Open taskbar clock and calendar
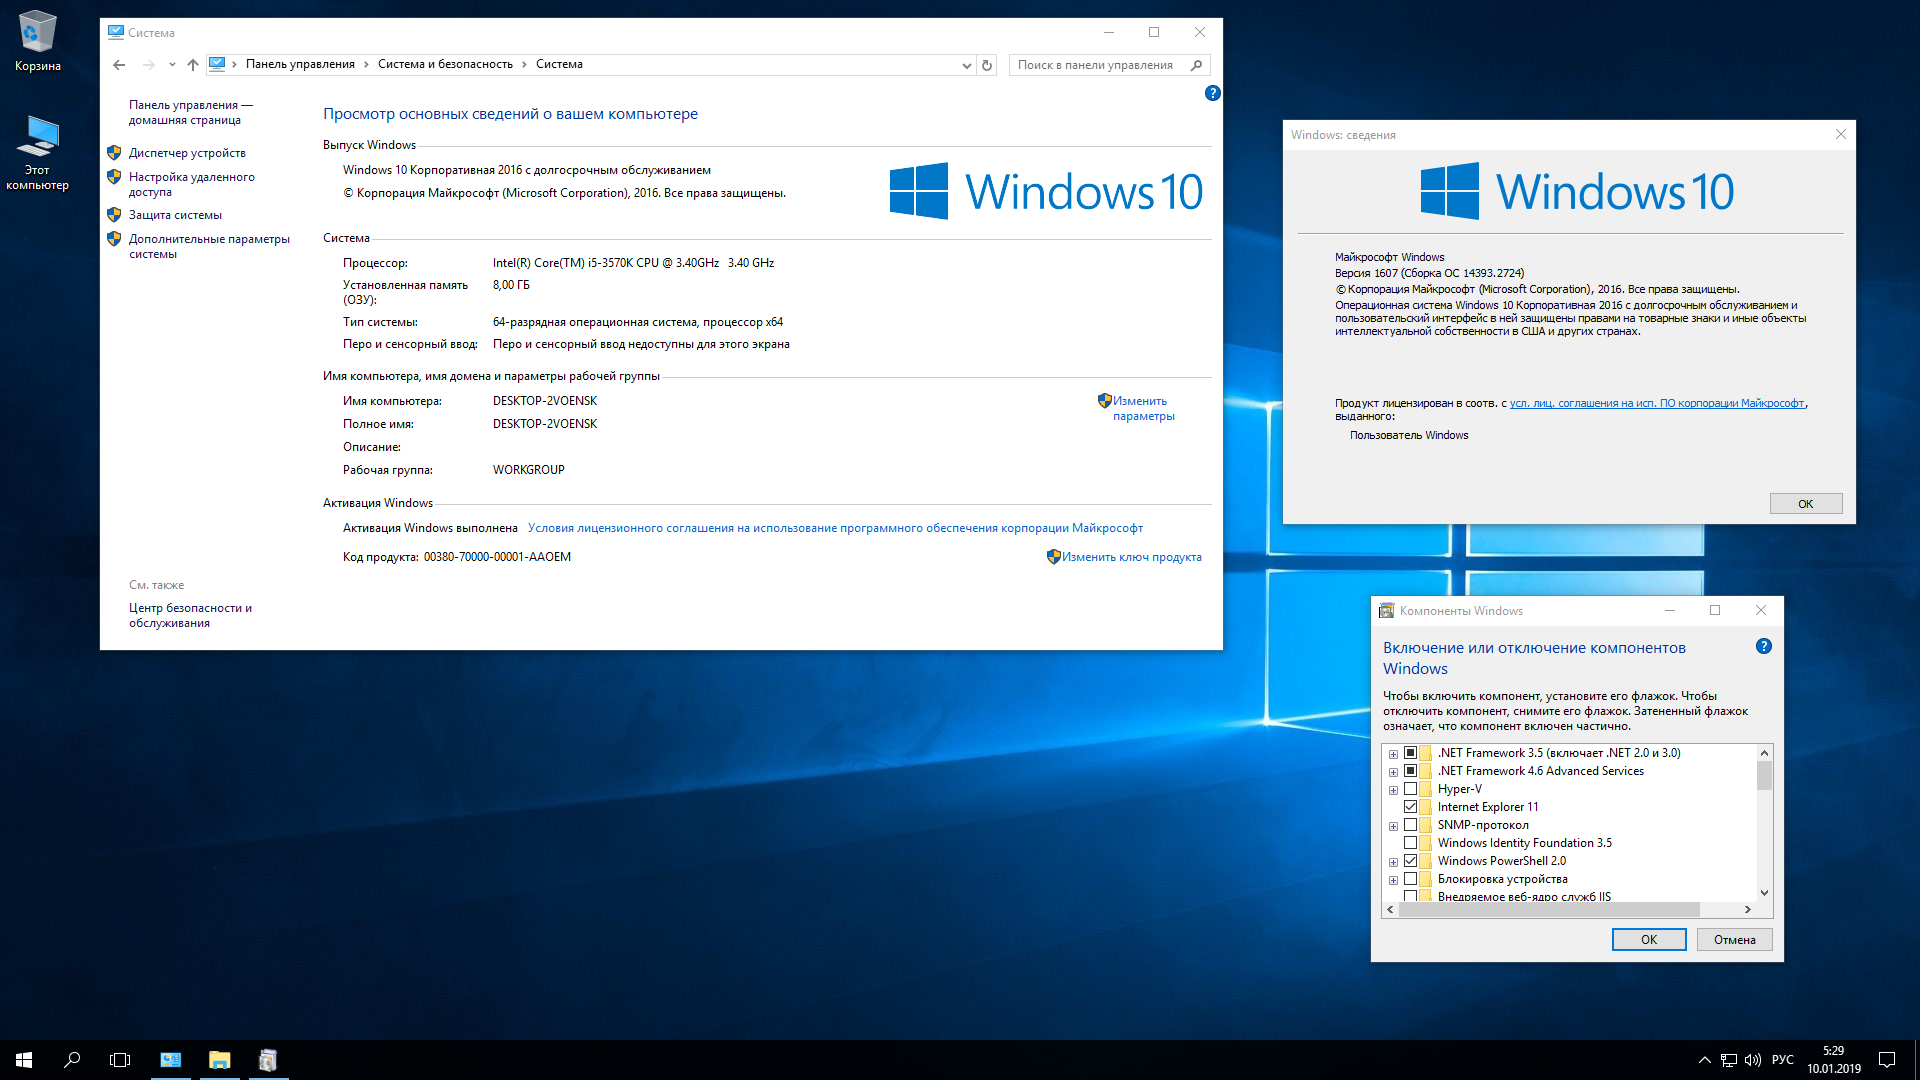 click(x=1834, y=1060)
